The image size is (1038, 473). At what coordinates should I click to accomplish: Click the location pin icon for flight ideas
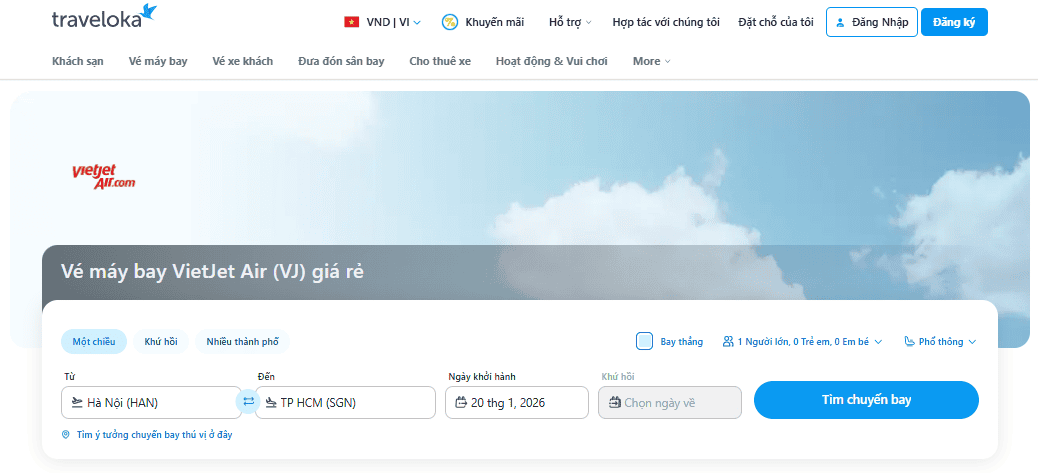(66, 435)
